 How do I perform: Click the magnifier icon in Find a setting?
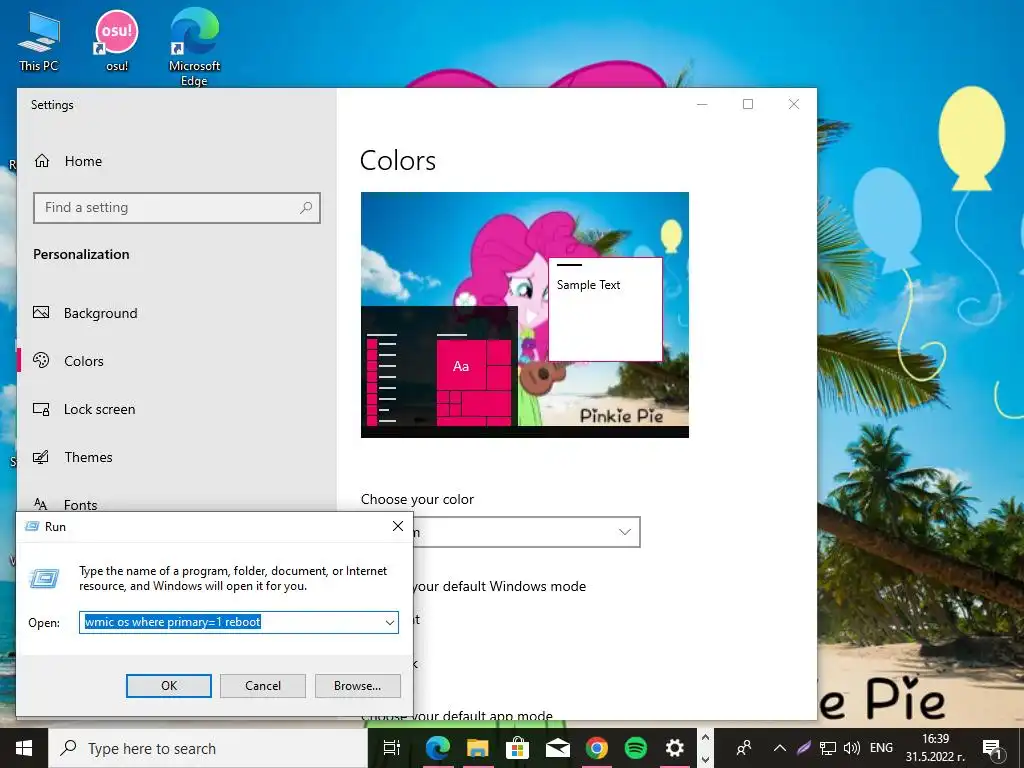click(306, 208)
